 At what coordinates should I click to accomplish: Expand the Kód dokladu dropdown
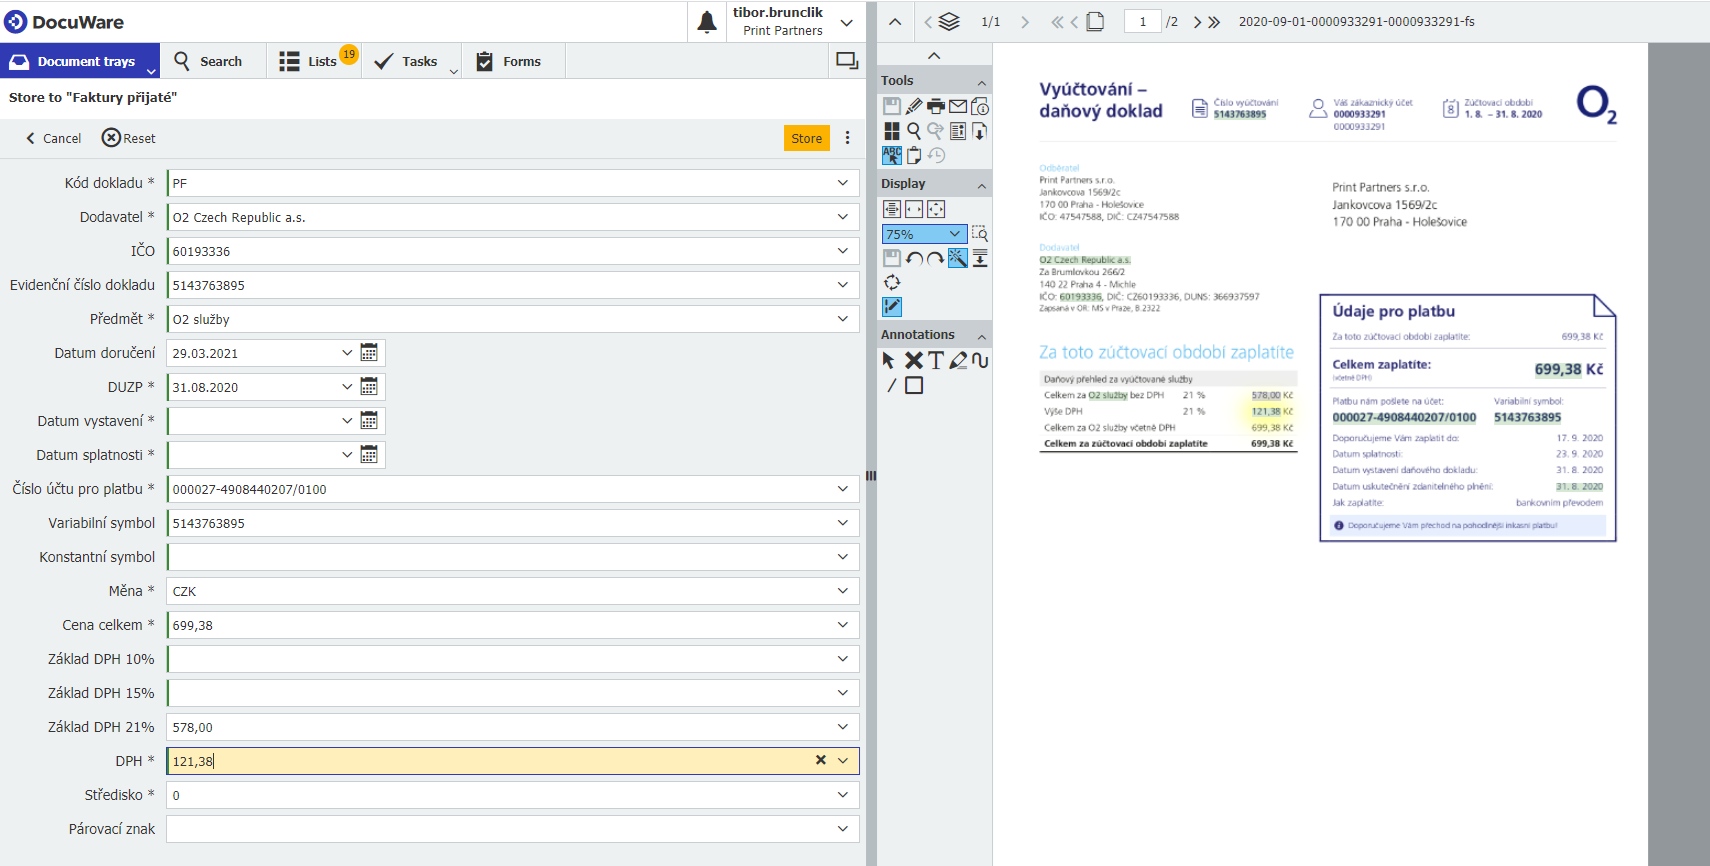click(x=843, y=183)
